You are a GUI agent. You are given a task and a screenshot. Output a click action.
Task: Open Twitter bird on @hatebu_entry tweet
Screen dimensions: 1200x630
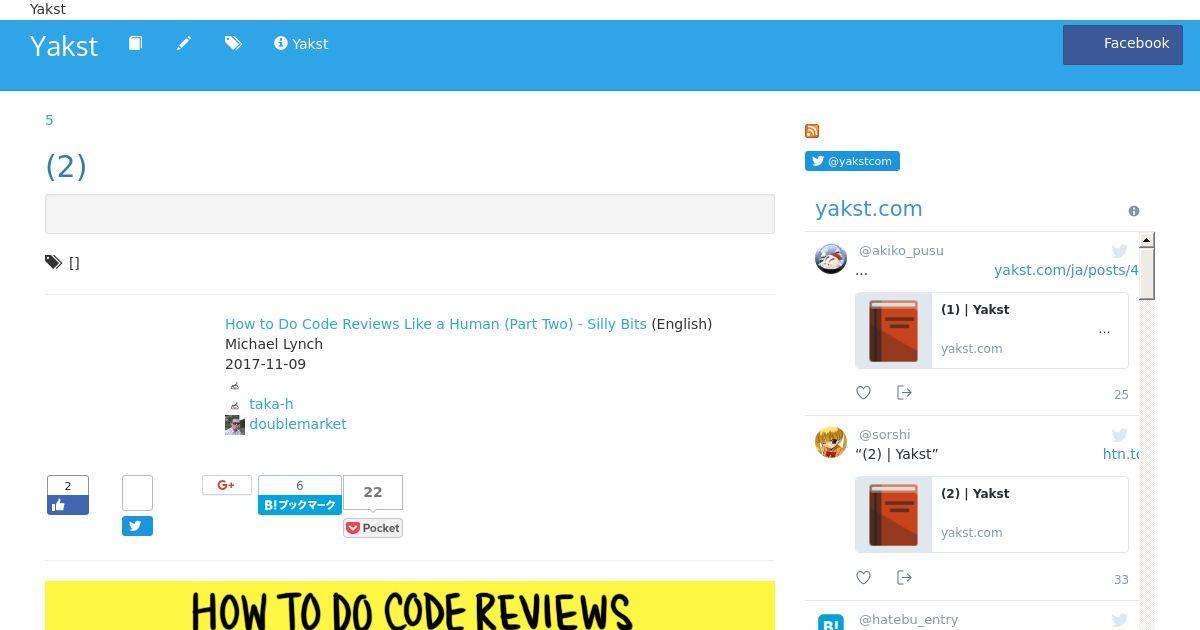click(1120, 620)
